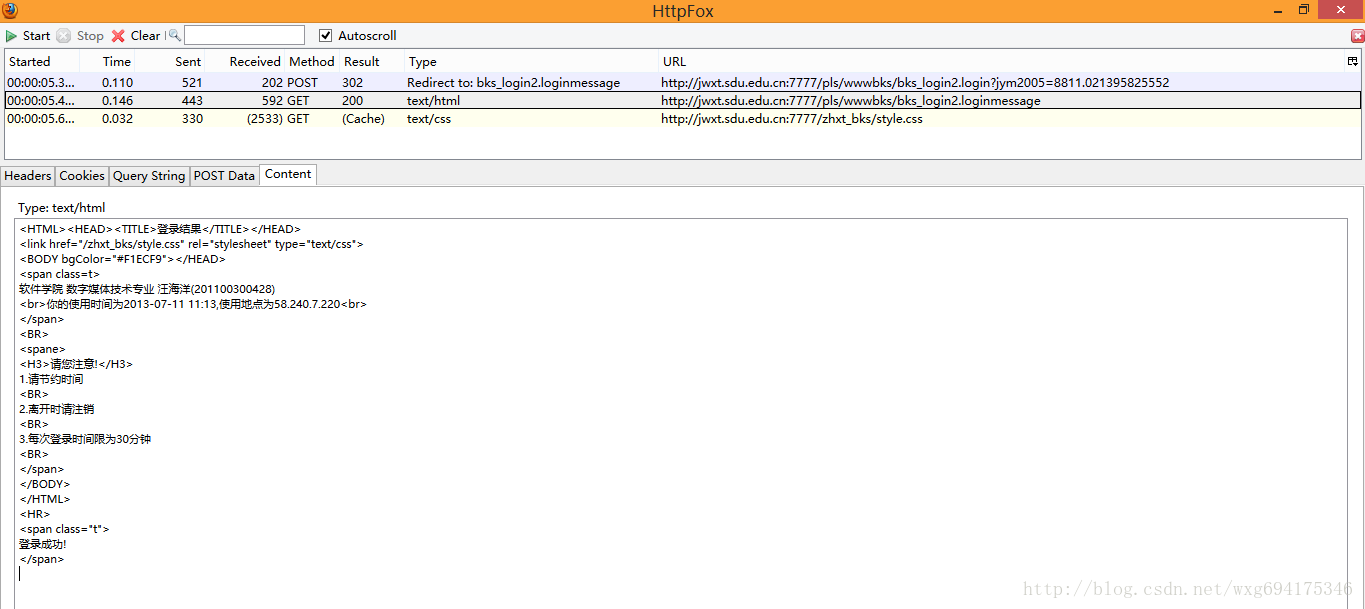1365x609 pixels.
Task: Click the line with 使用地点为58.240.7.220
Action: [193, 304]
